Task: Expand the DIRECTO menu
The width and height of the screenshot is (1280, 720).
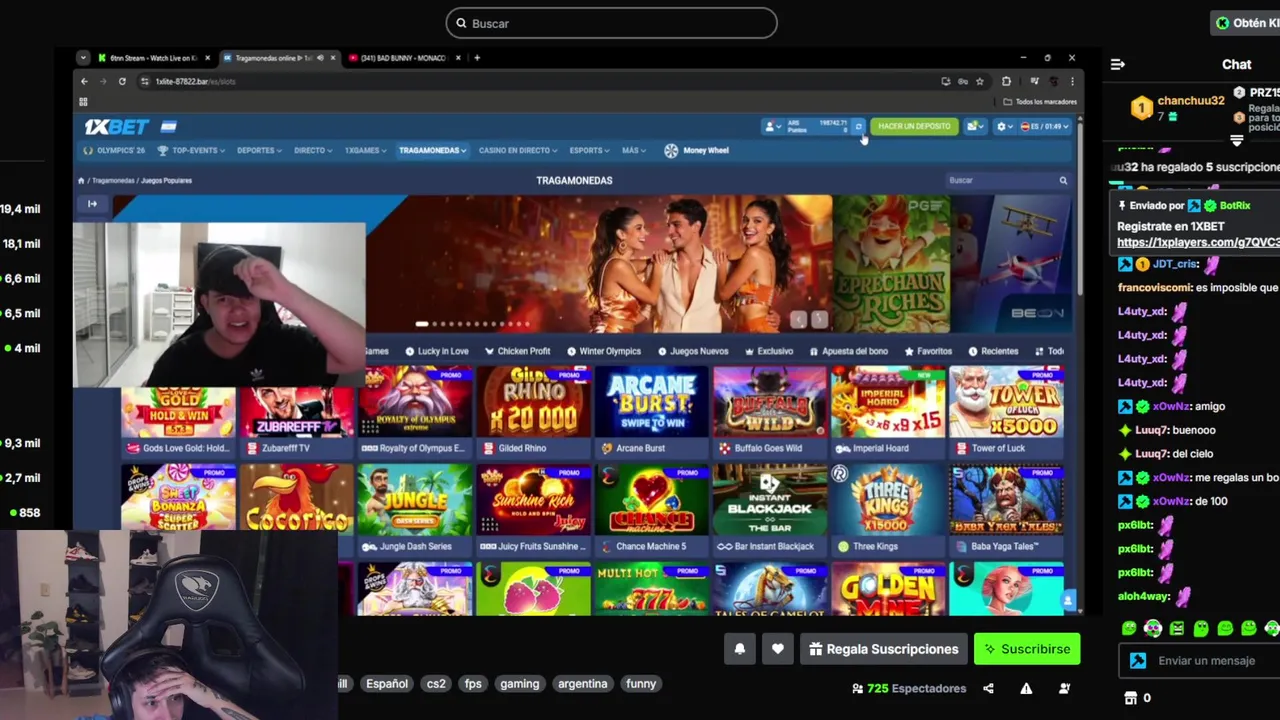Action: (x=313, y=150)
